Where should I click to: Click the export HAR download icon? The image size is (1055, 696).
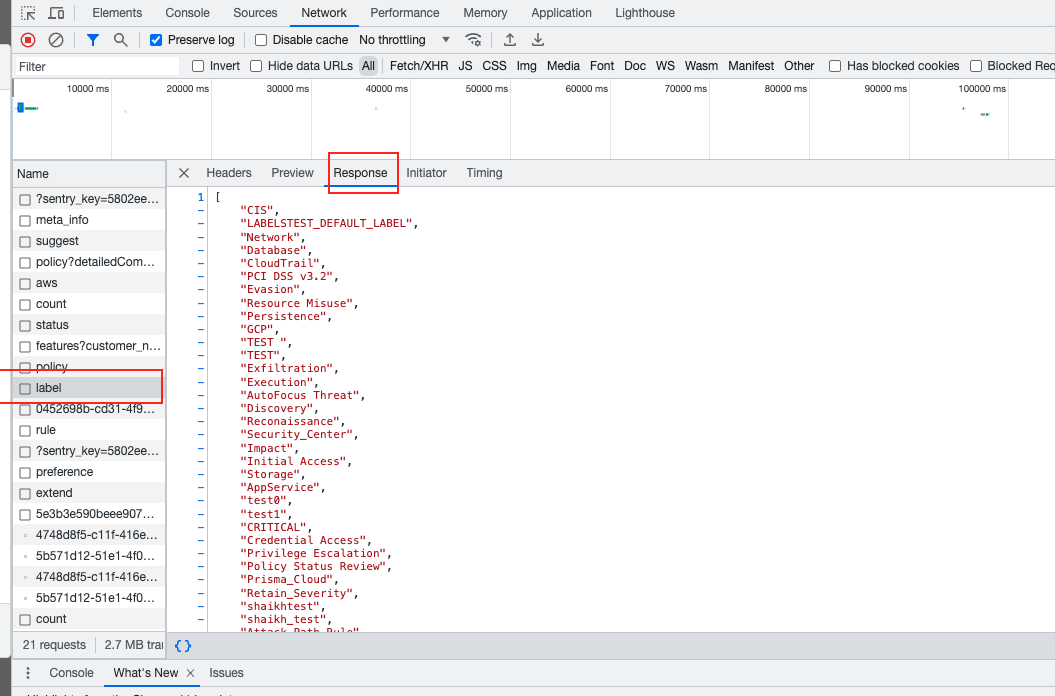538,40
